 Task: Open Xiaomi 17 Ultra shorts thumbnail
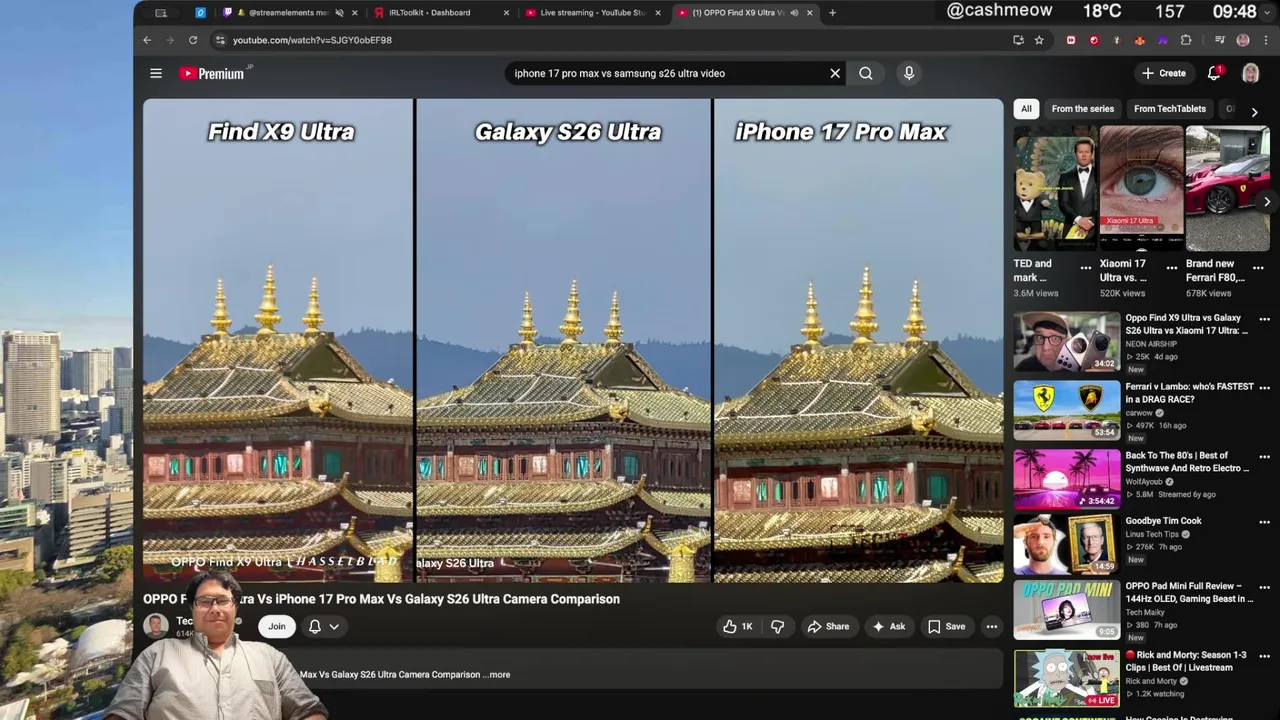[1141, 188]
